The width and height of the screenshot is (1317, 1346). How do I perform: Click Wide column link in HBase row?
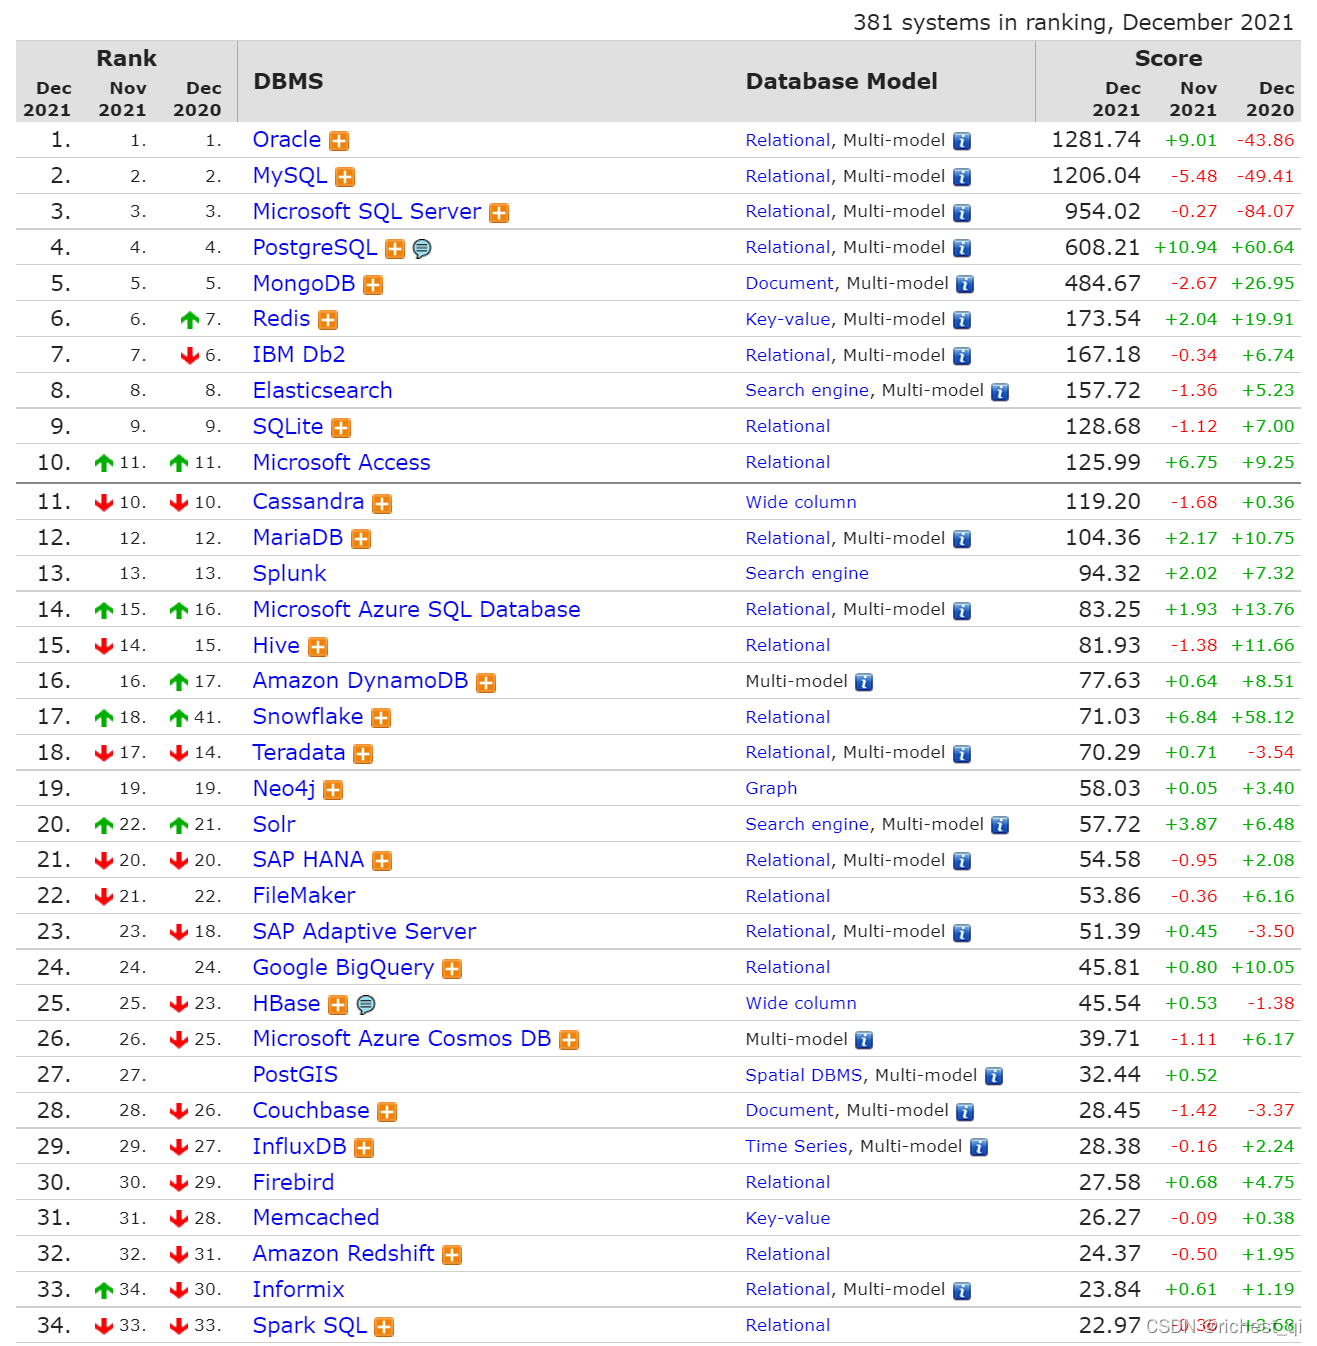[x=801, y=1004]
